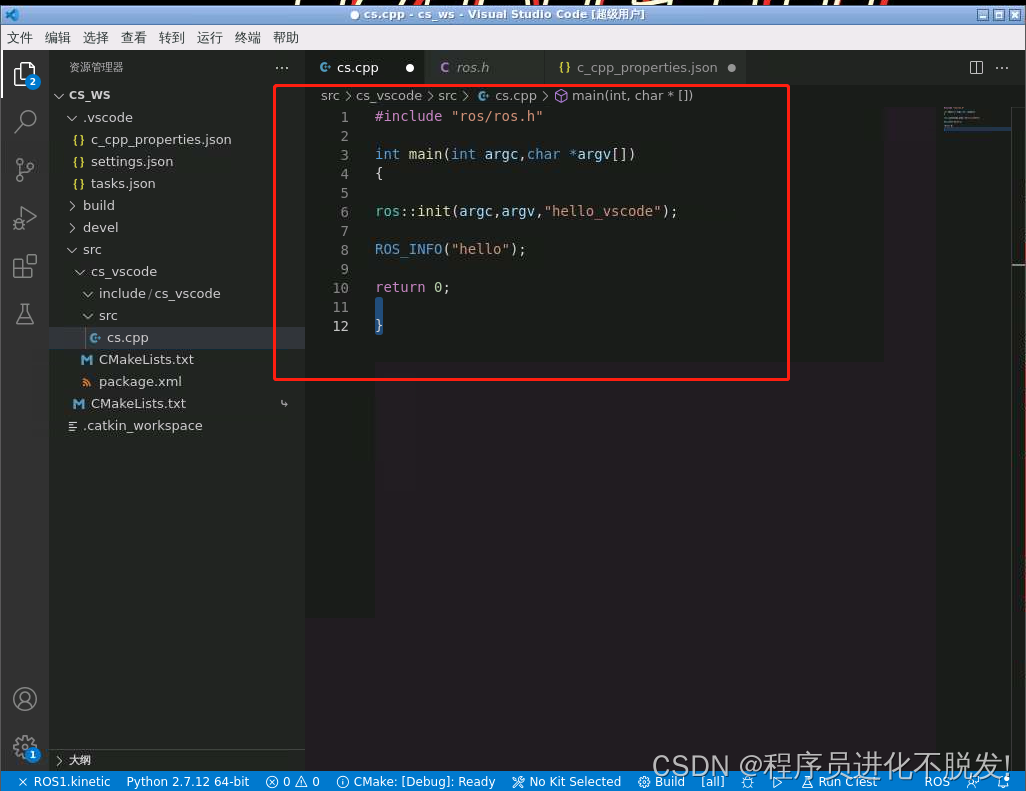Click the VS Code logo in title bar
This screenshot has height=791, width=1026.
(12, 14)
